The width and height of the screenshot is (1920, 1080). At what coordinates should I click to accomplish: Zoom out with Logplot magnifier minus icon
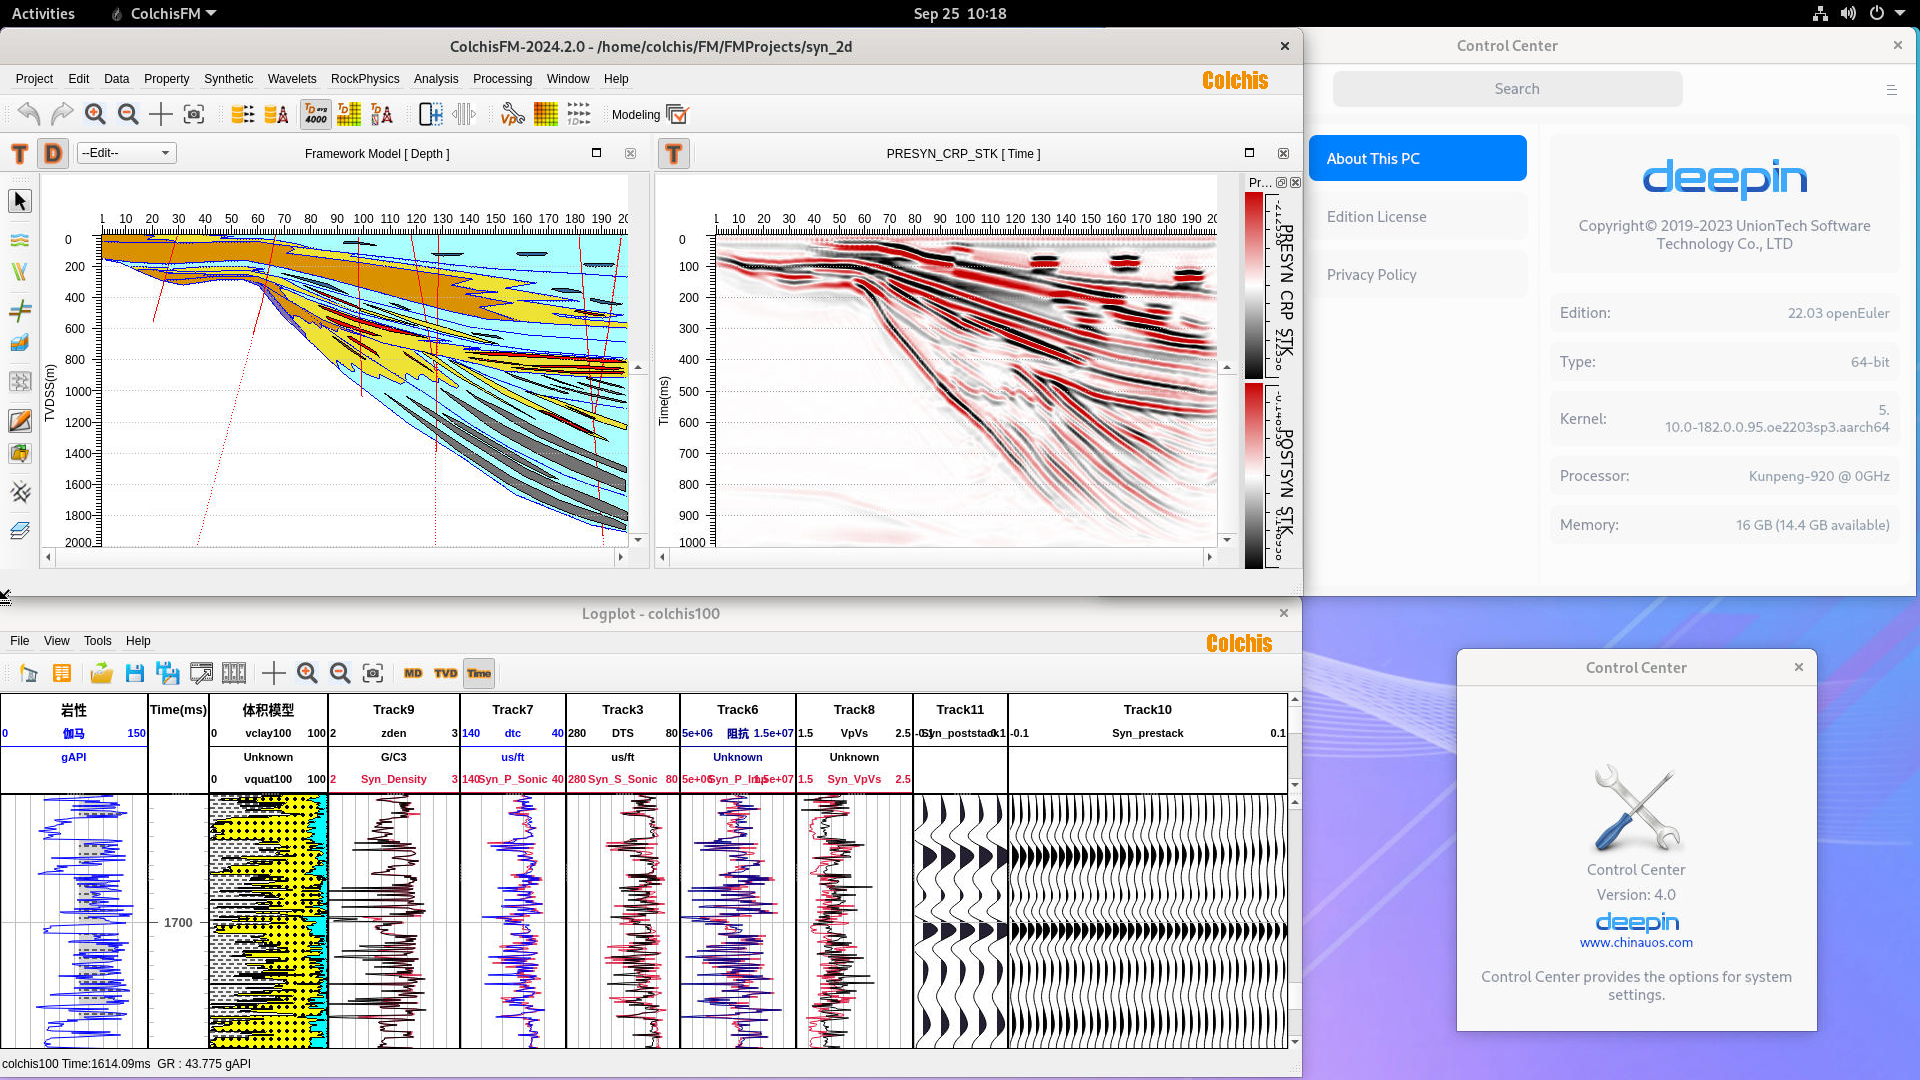(x=340, y=673)
